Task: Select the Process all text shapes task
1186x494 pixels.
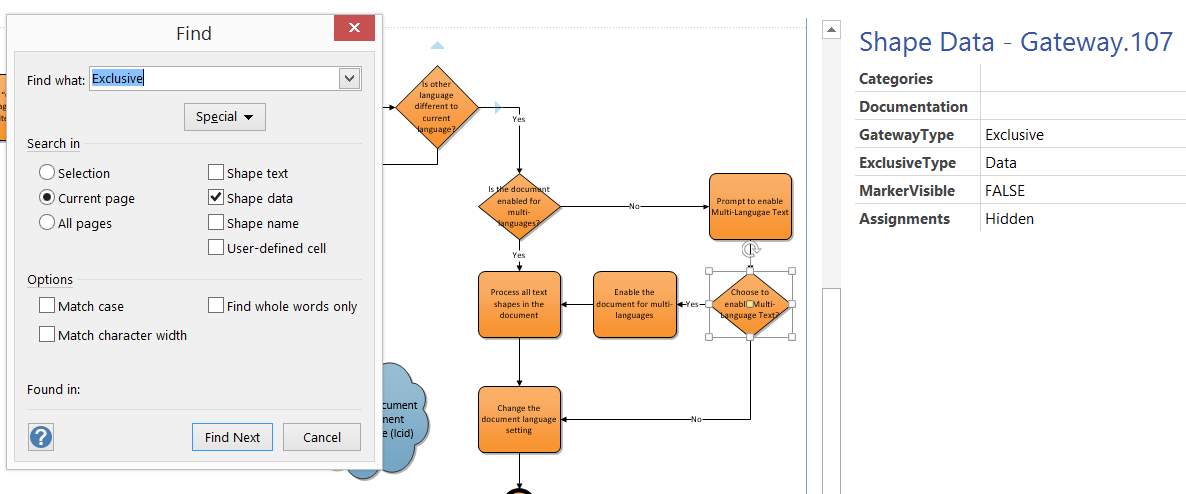Action: pyautogui.click(x=520, y=304)
